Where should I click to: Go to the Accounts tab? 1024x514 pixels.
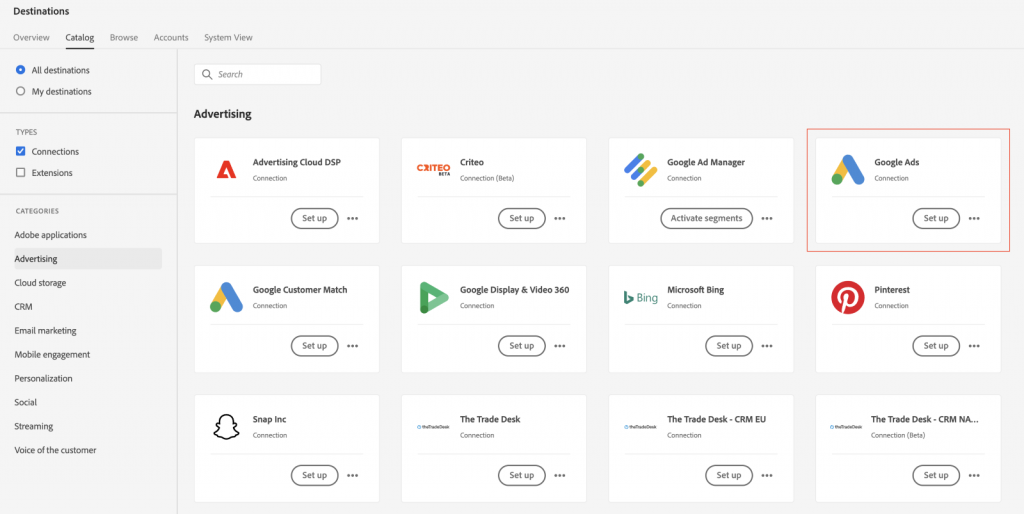(x=171, y=37)
